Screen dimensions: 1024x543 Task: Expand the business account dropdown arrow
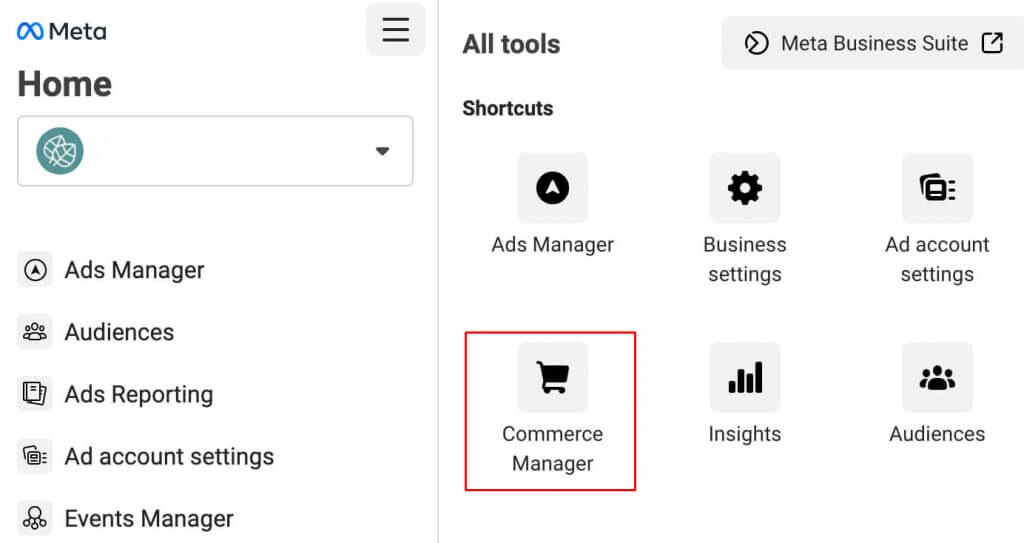tap(381, 151)
